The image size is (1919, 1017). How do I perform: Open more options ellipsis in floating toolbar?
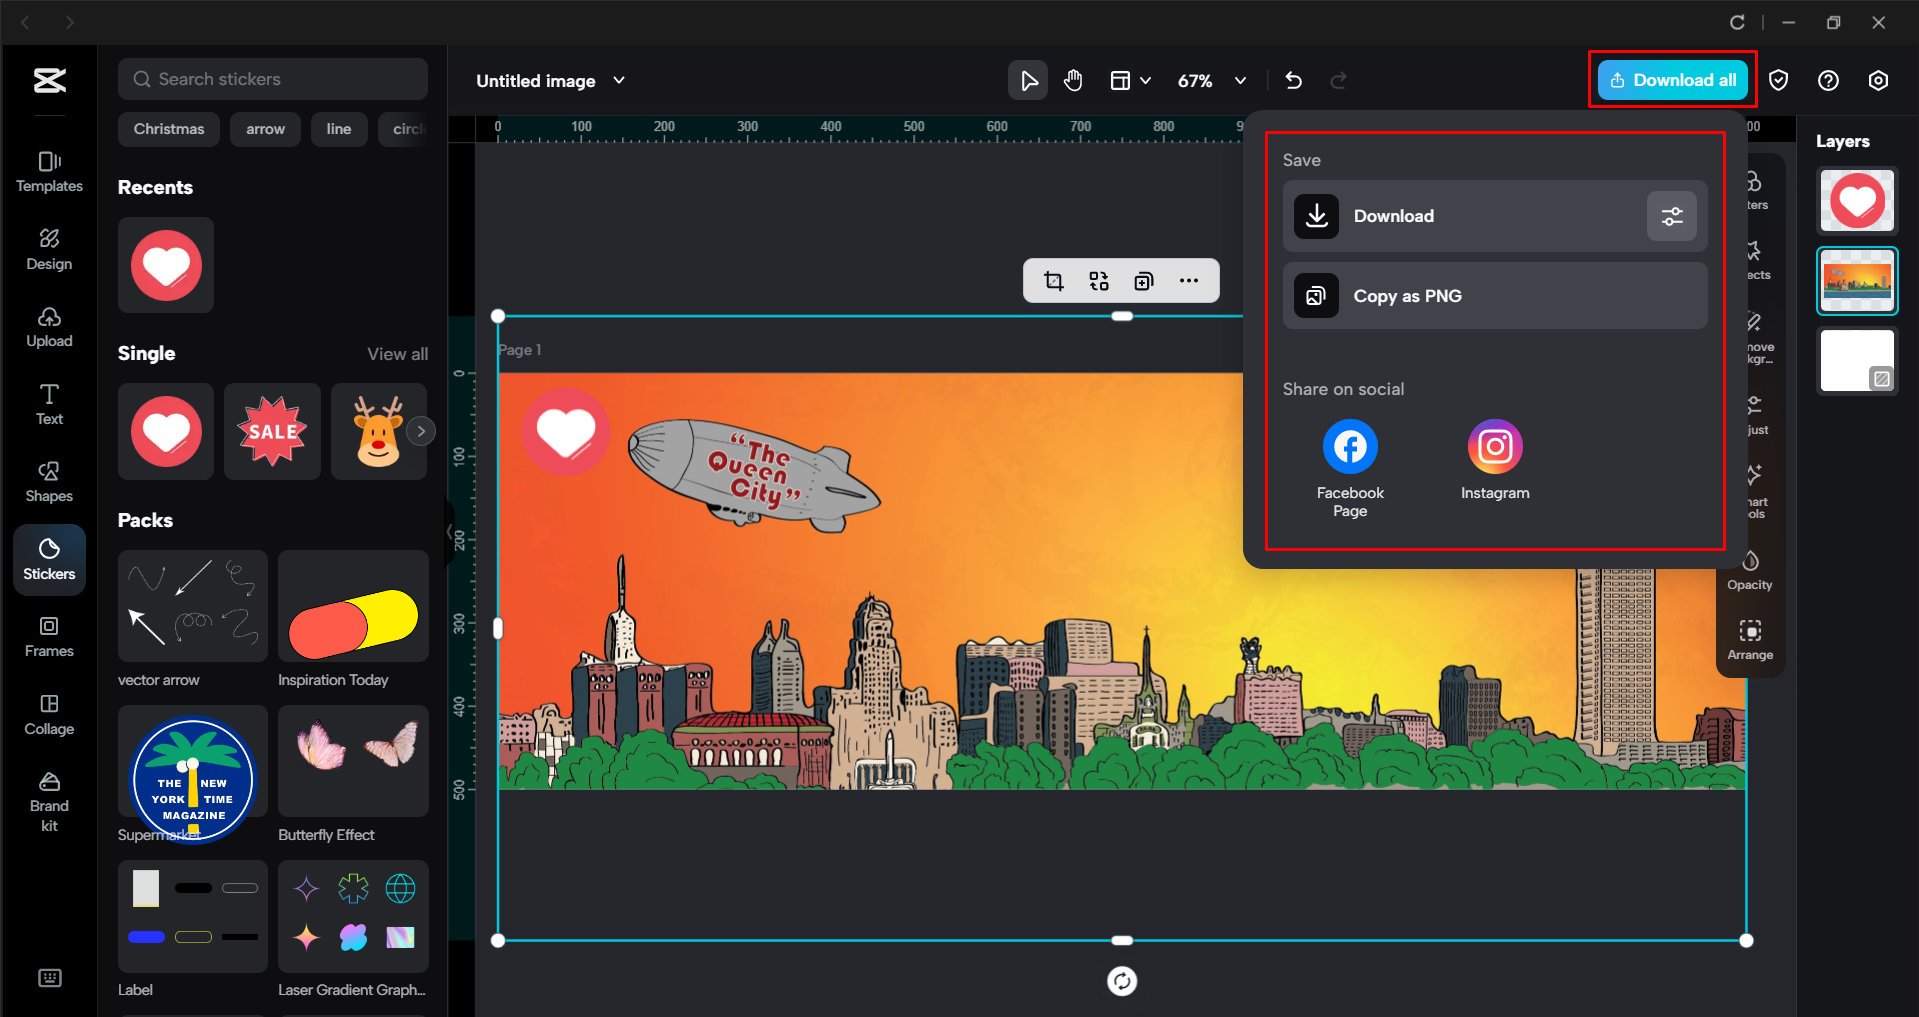coord(1188,281)
